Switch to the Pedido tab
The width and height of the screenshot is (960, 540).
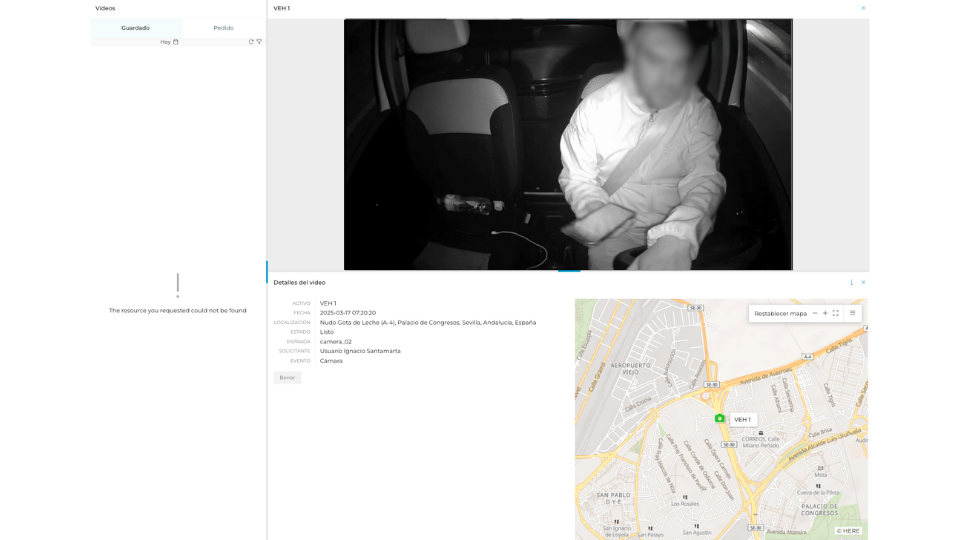point(223,28)
